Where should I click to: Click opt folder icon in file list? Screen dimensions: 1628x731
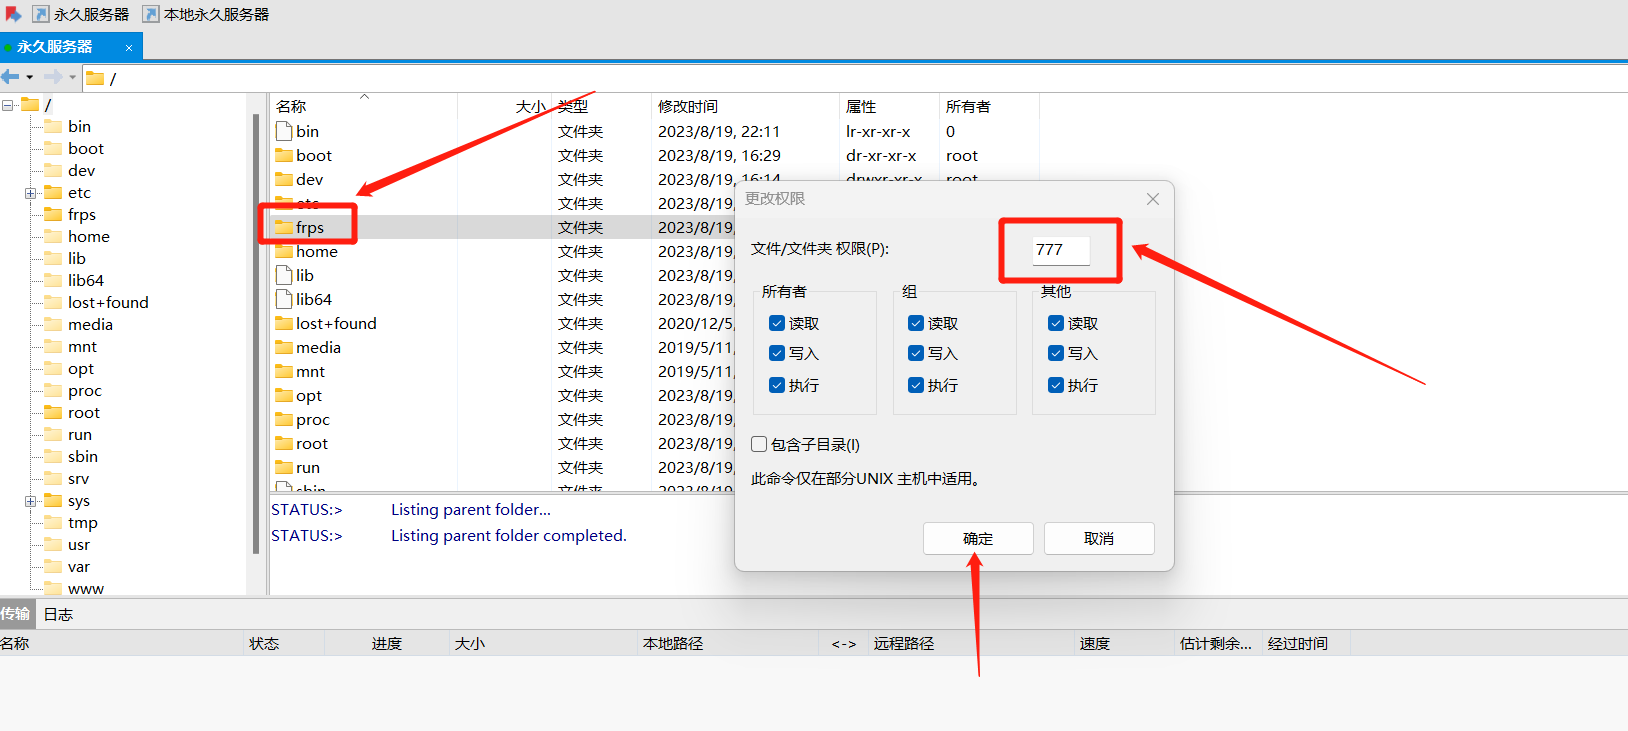tap(284, 395)
